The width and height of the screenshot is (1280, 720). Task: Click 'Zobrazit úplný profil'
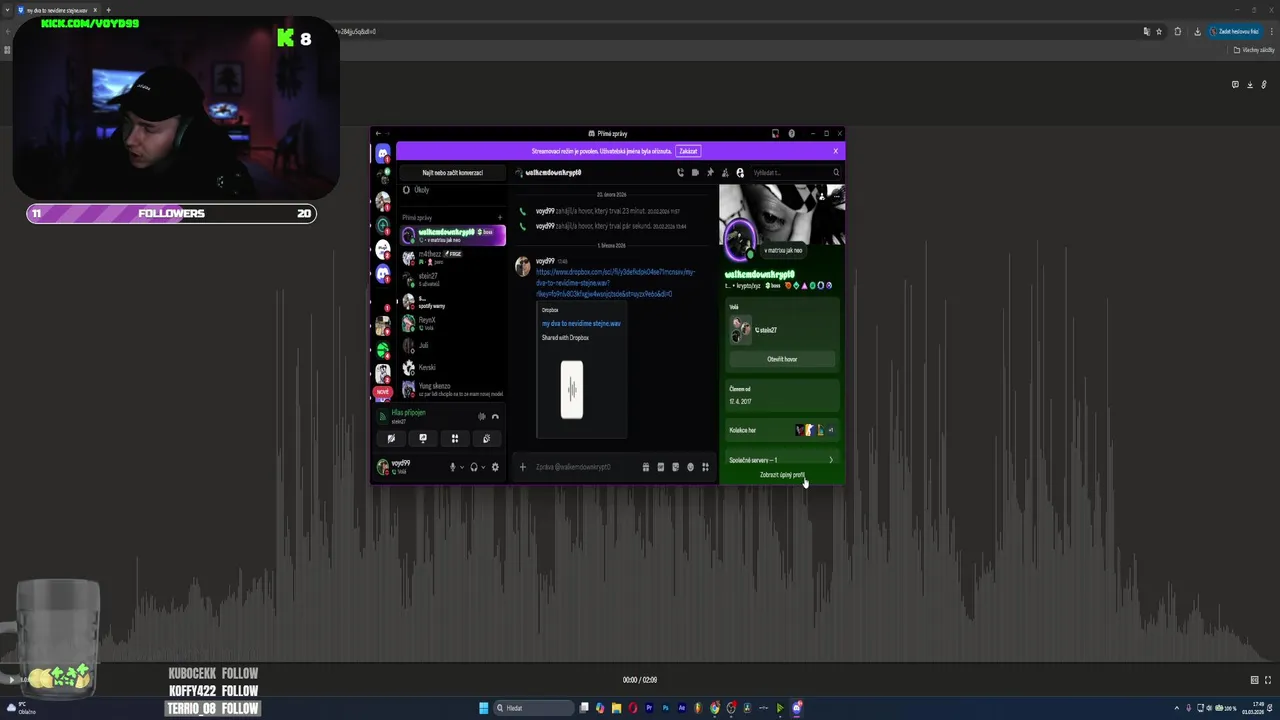[x=782, y=475]
